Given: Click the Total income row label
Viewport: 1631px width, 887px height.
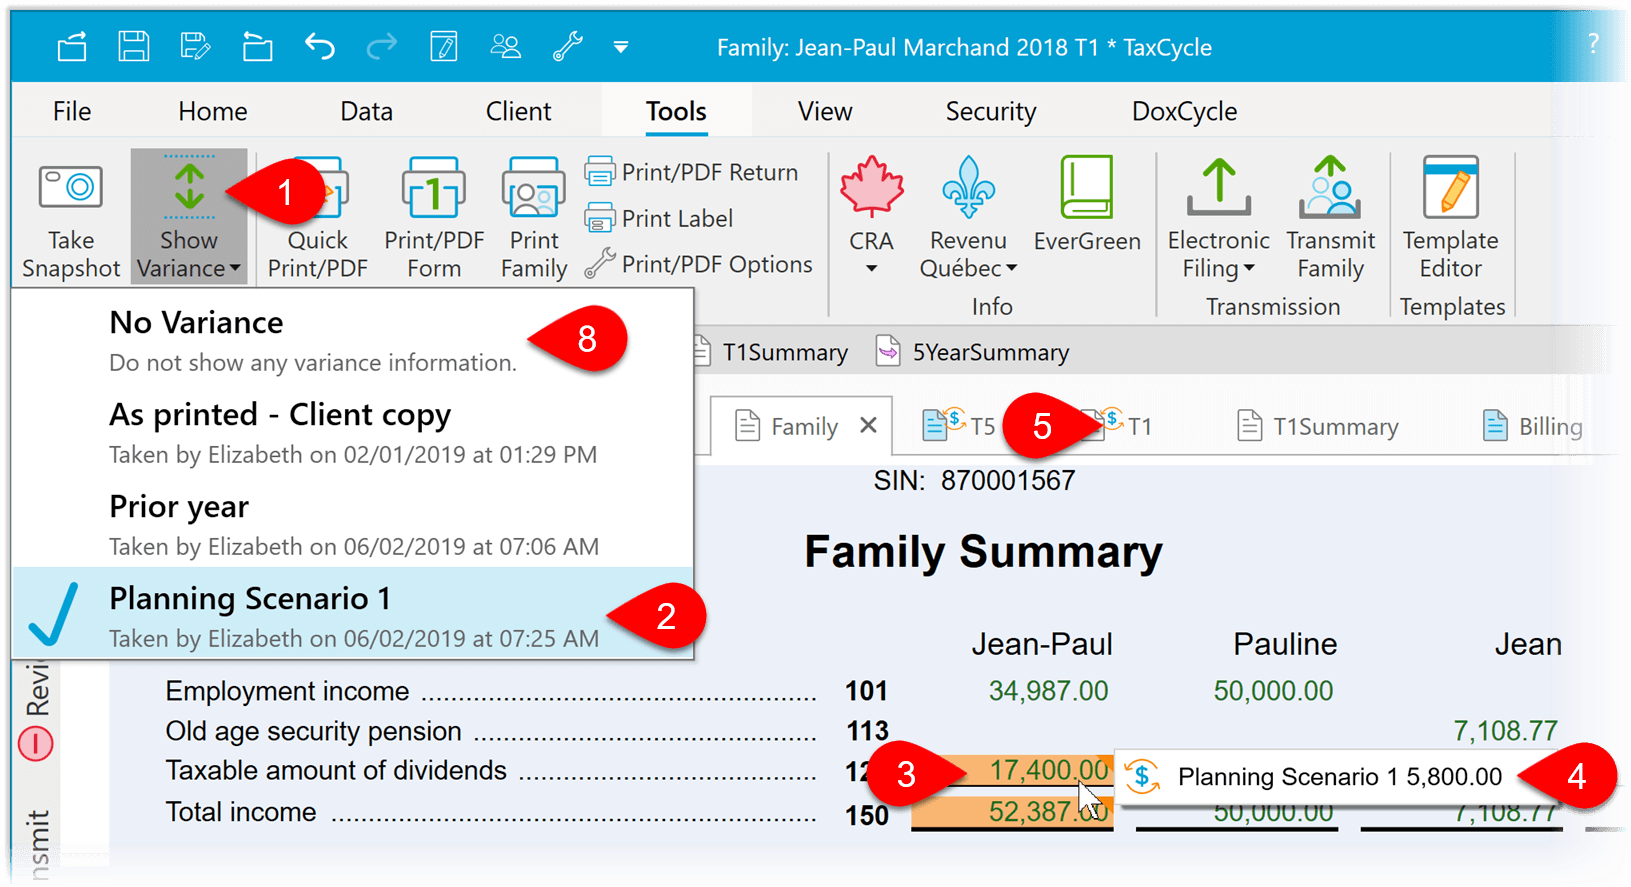Looking at the screenshot, I should 240,811.
